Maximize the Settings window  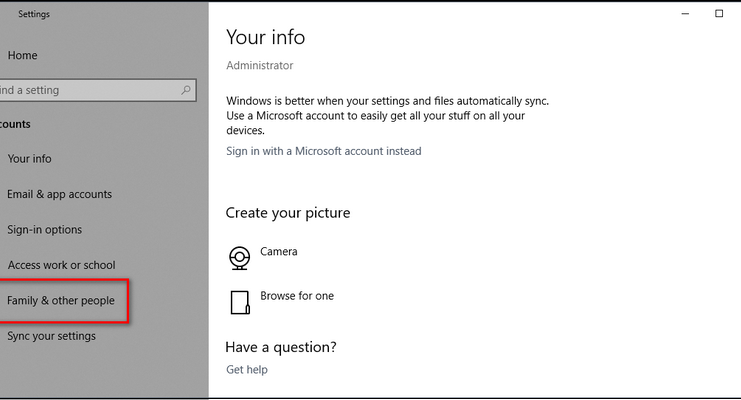(x=719, y=14)
